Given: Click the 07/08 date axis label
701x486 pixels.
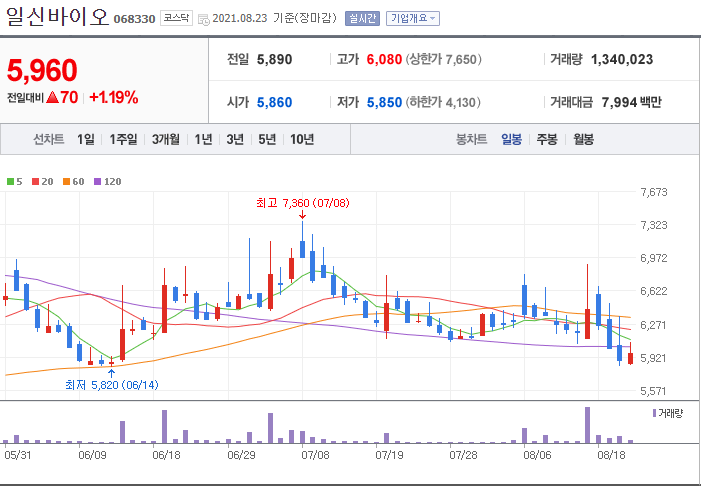Looking at the screenshot, I should [315, 456].
